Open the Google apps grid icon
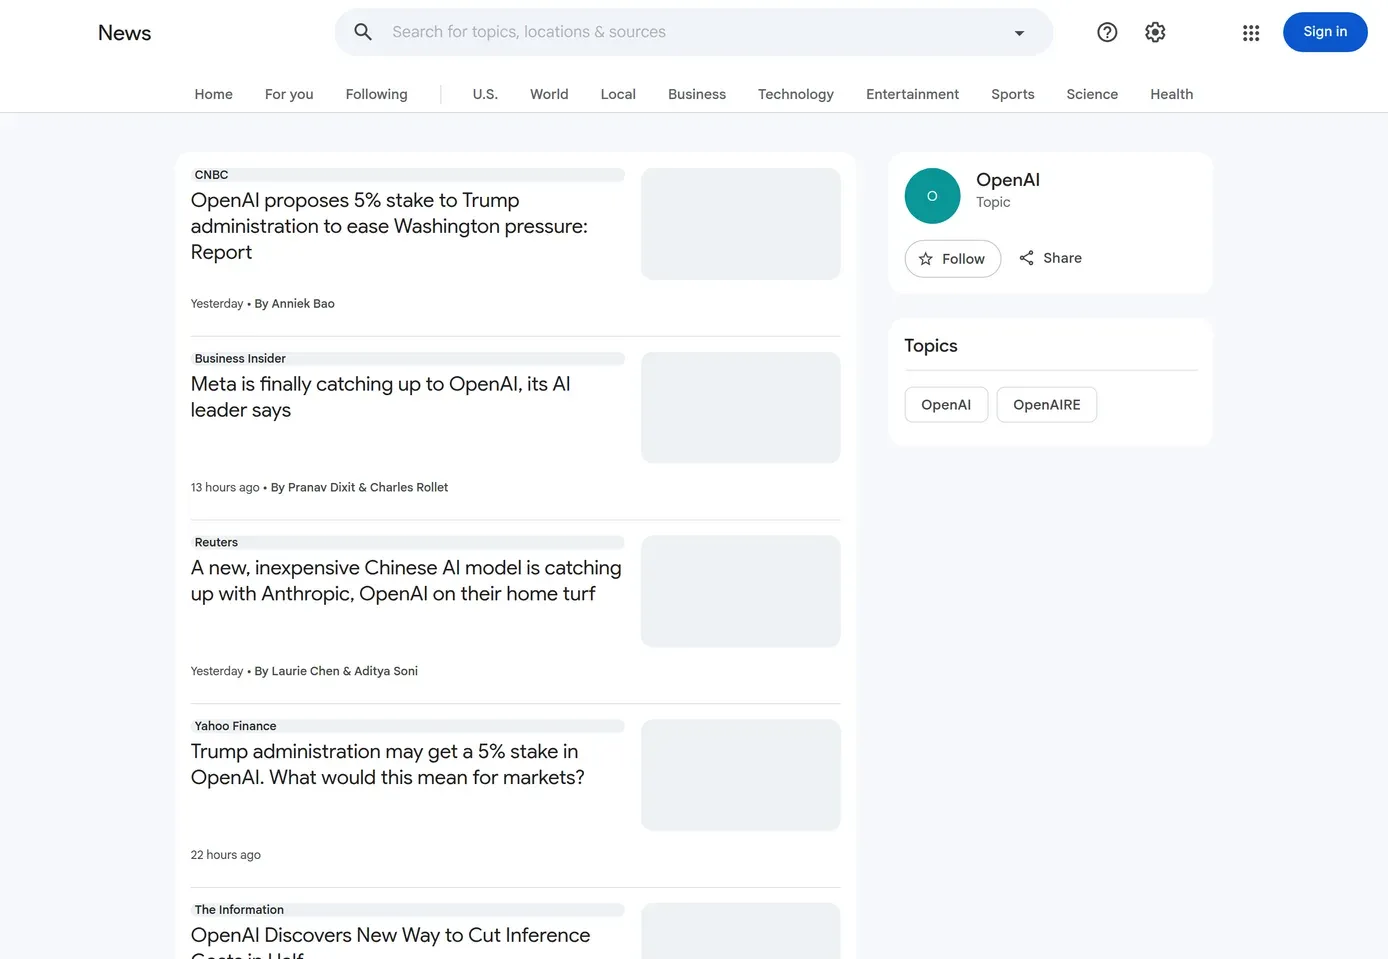The image size is (1388, 959). (x=1251, y=33)
